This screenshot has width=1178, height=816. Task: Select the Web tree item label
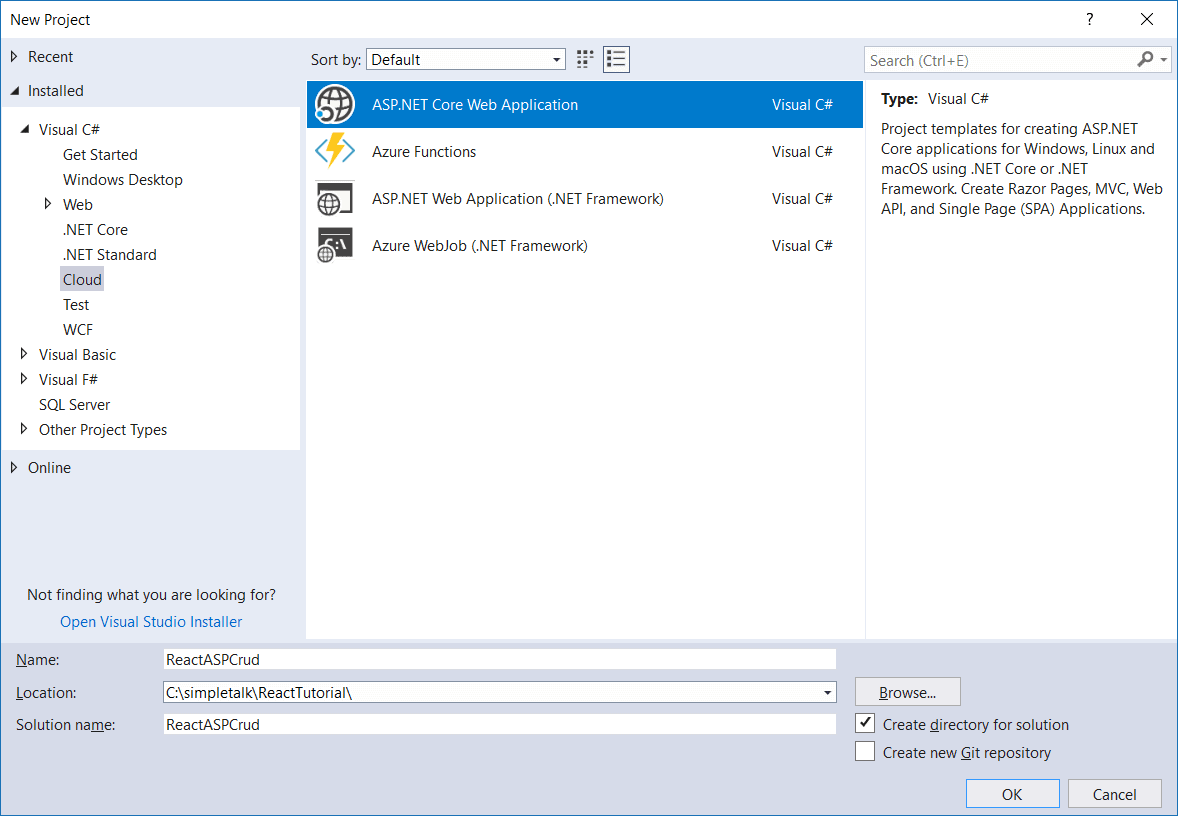77,204
